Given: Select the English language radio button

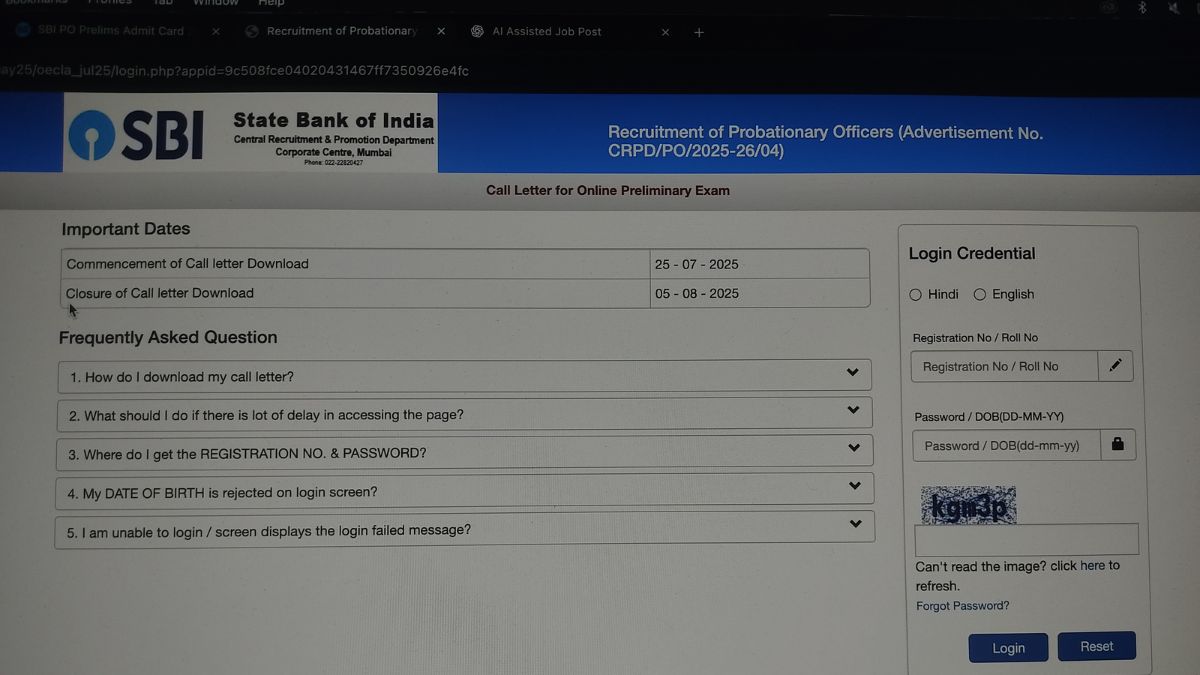Looking at the screenshot, I should point(980,295).
